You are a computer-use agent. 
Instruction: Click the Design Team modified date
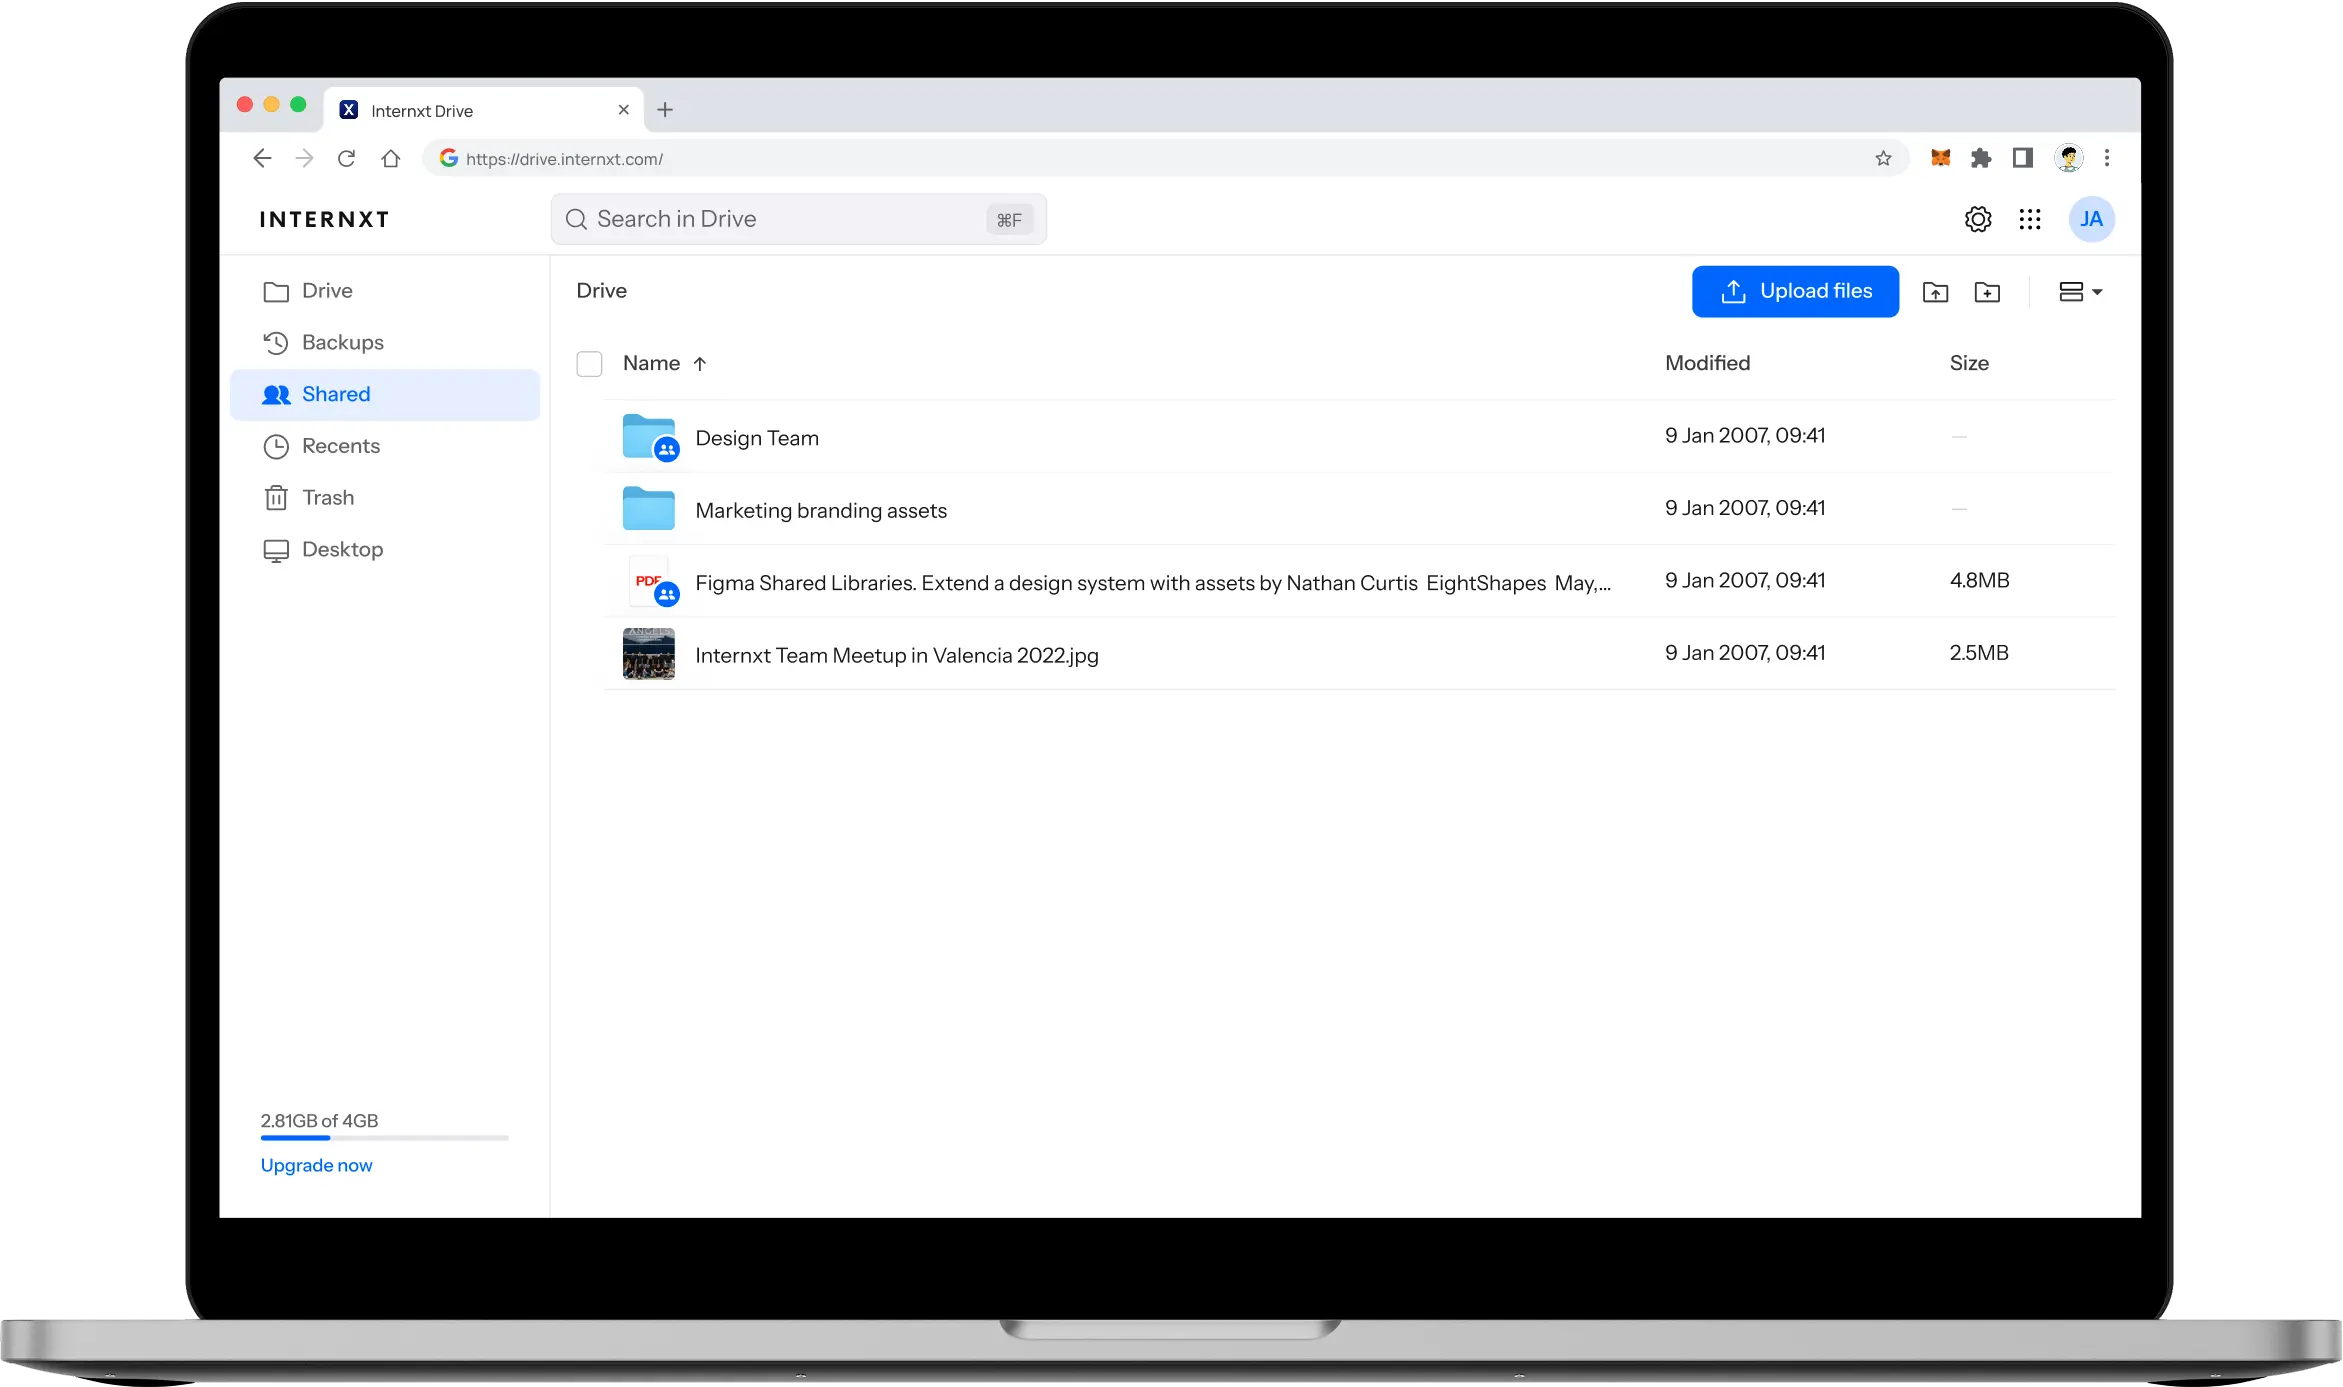pos(1745,435)
